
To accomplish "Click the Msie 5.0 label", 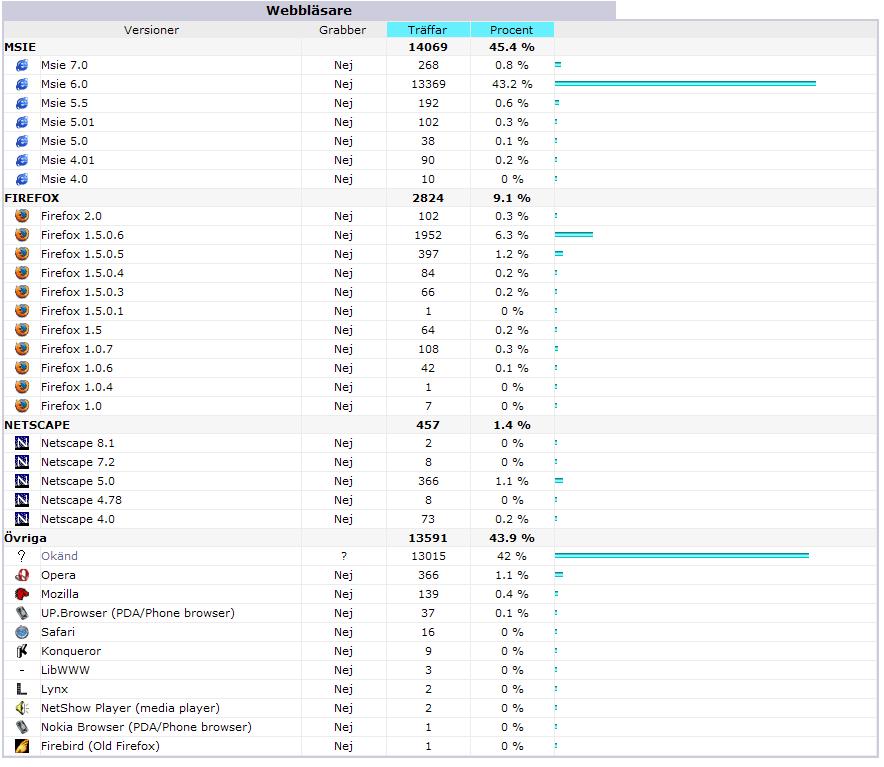I will pyautogui.click(x=64, y=141).
